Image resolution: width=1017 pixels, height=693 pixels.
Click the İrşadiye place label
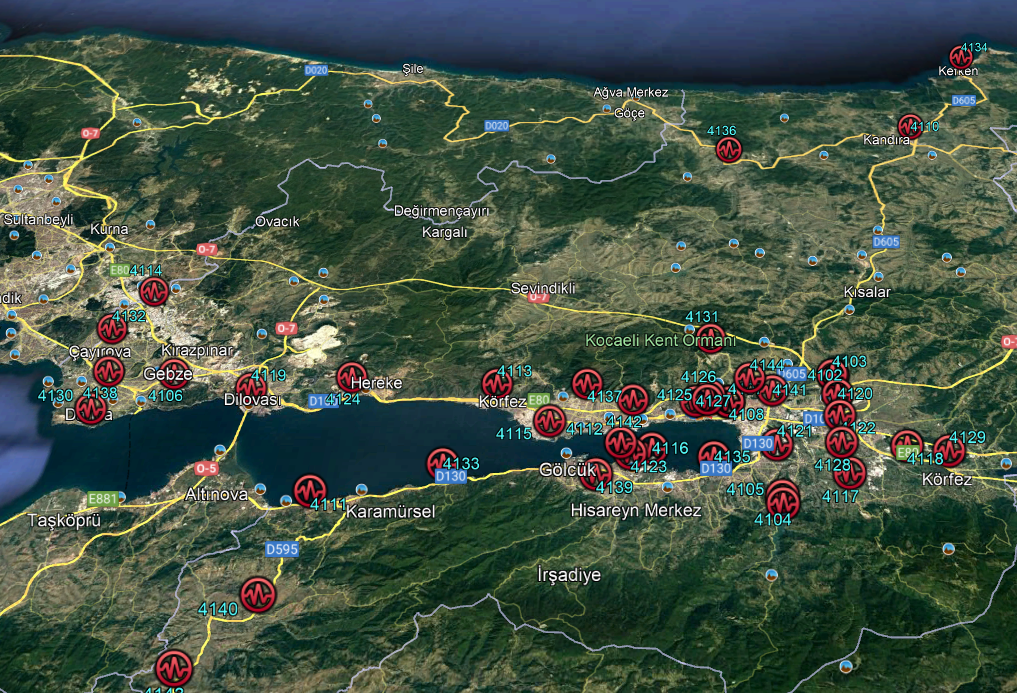point(568,575)
